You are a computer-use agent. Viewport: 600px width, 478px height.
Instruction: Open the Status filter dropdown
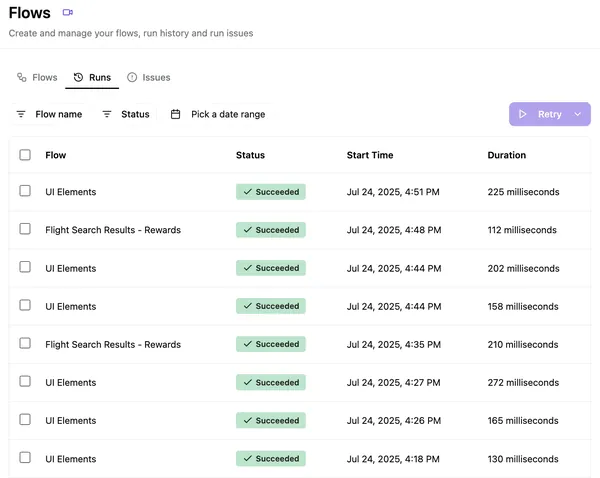point(126,114)
